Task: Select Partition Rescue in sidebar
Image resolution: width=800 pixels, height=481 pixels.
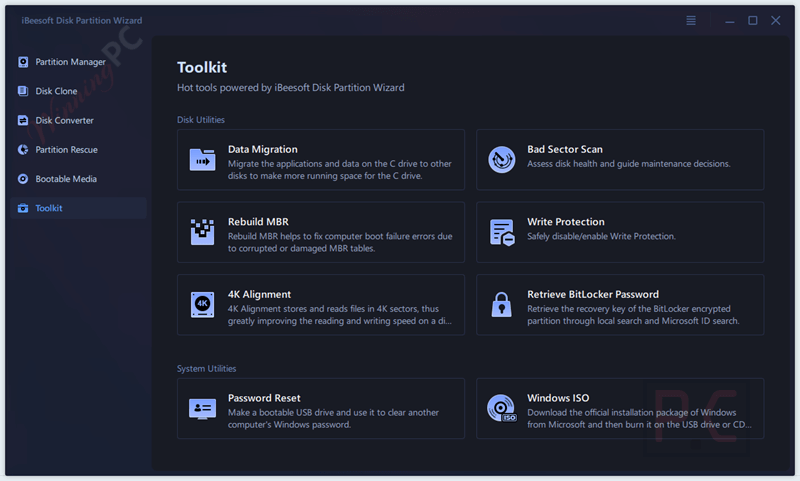Action: [66, 149]
